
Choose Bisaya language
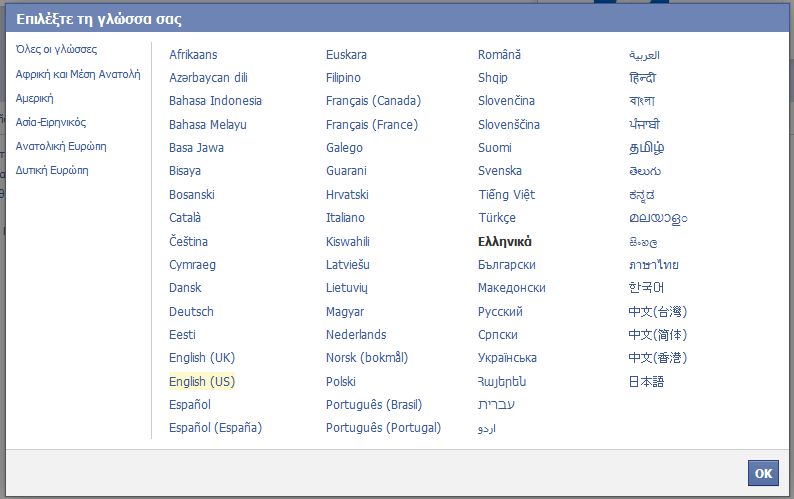point(185,171)
